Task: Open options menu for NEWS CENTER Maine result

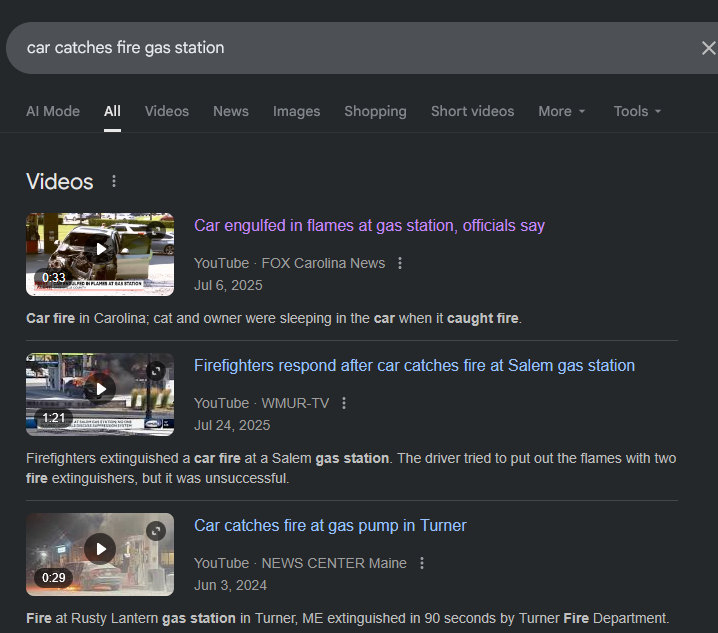Action: [x=422, y=563]
